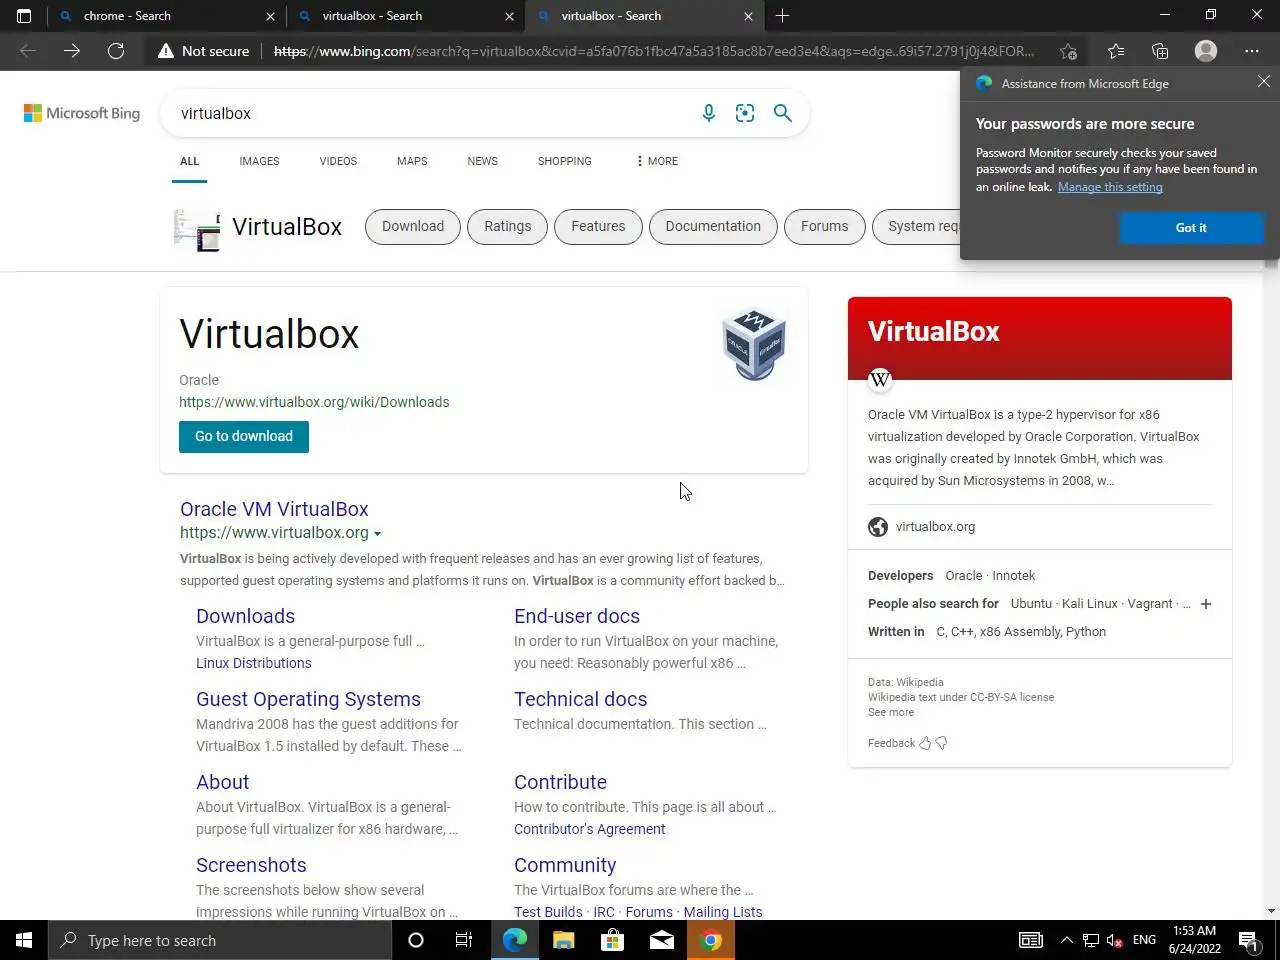Open File Explorer from taskbar
The width and height of the screenshot is (1280, 960).
click(x=564, y=940)
